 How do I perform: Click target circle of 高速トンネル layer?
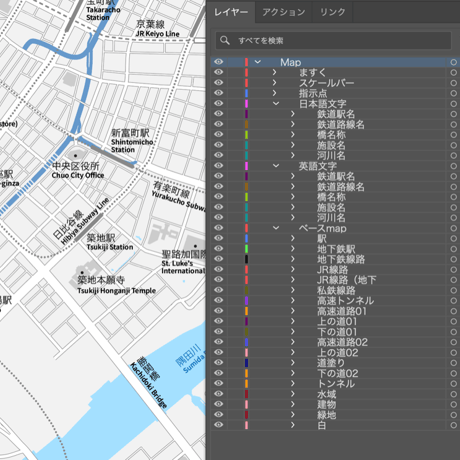(x=453, y=300)
